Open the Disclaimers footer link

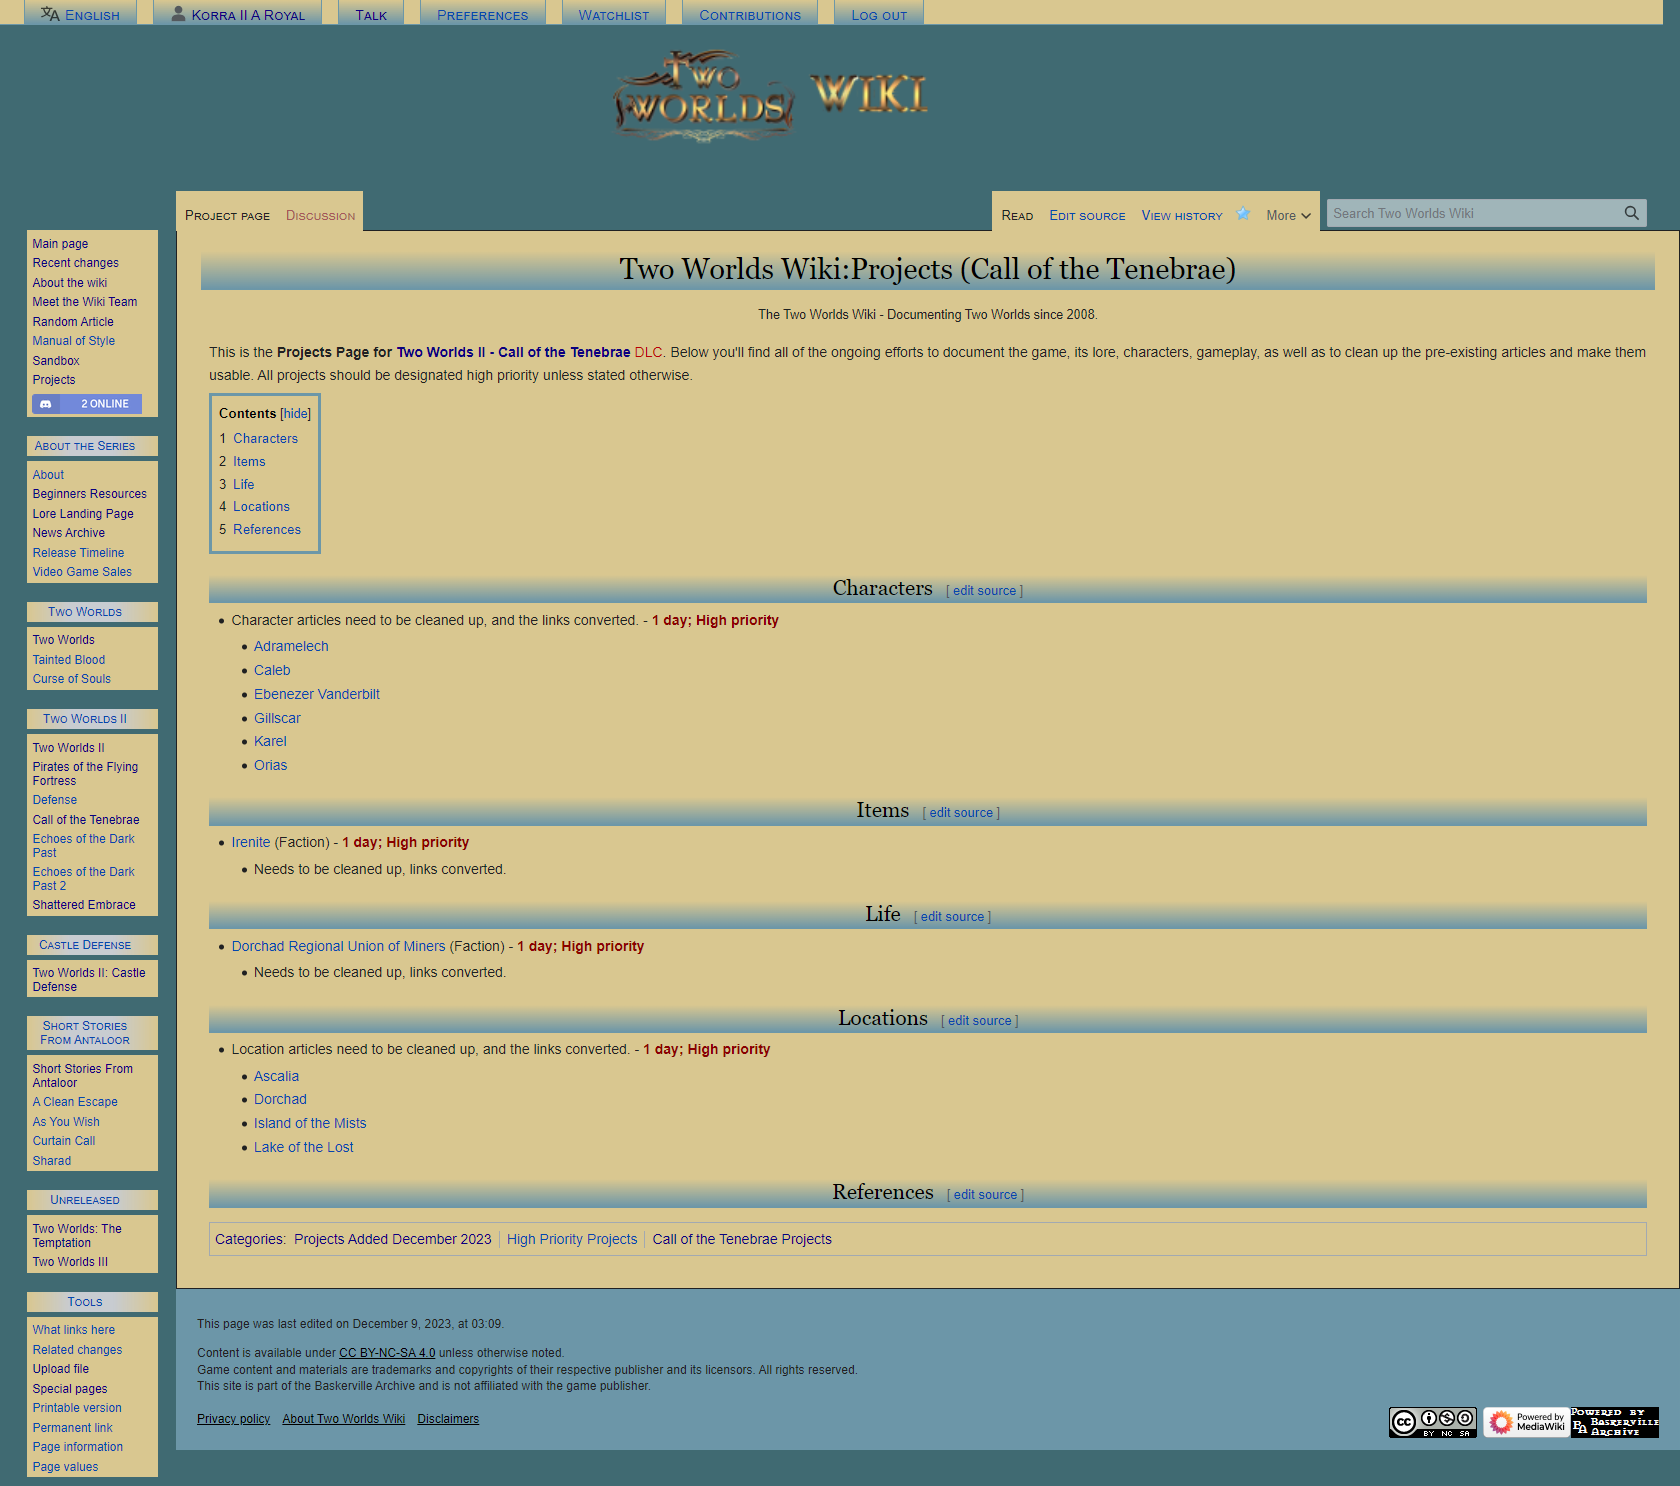click(448, 1419)
